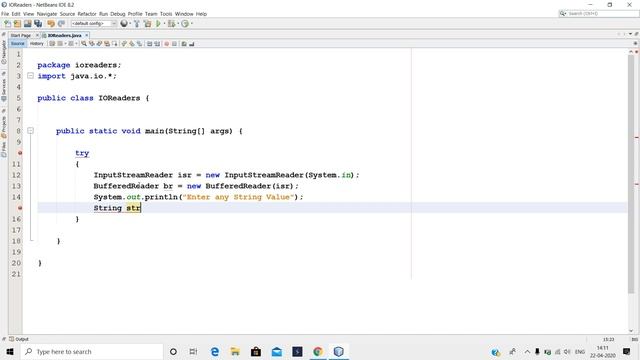Open the Navigator side panel tab
This screenshot has height=360, width=640.
click(4, 52)
